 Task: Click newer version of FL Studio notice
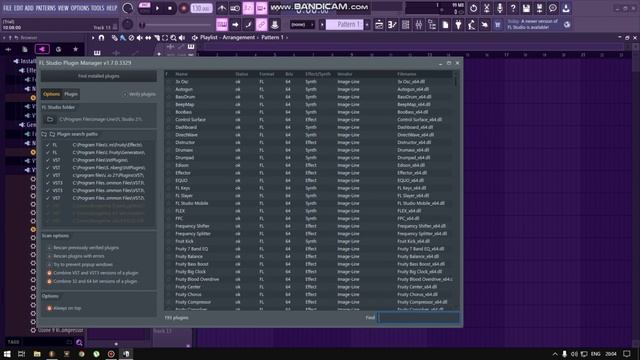pos(534,24)
